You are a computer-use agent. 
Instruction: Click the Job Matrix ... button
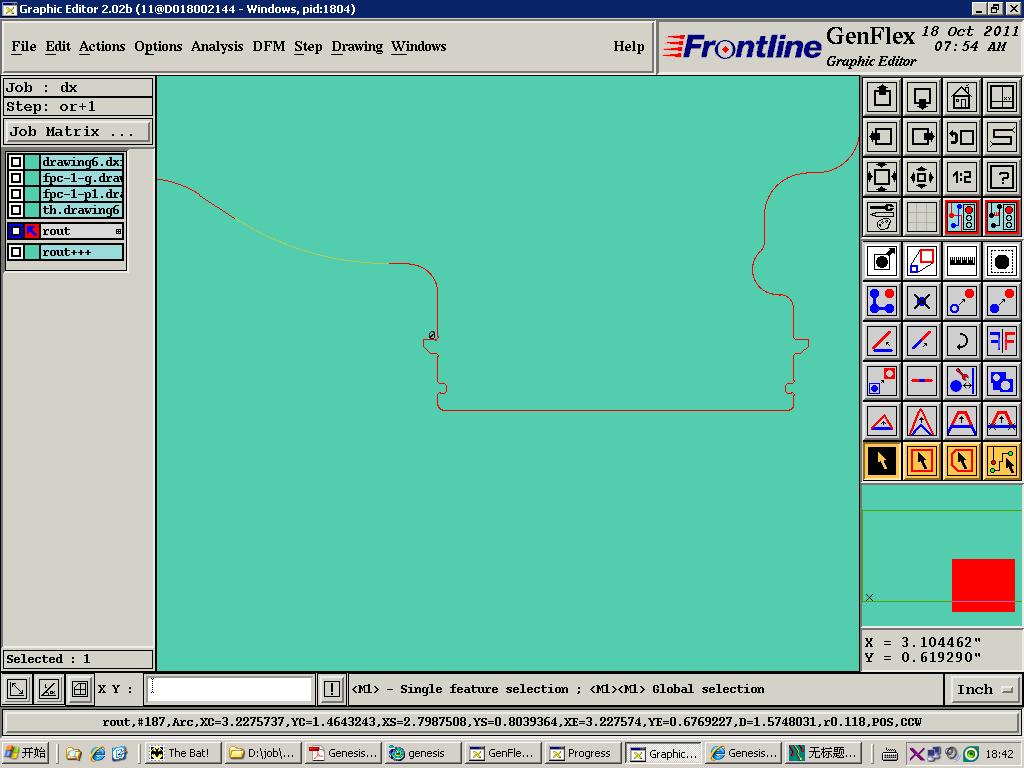tap(78, 131)
